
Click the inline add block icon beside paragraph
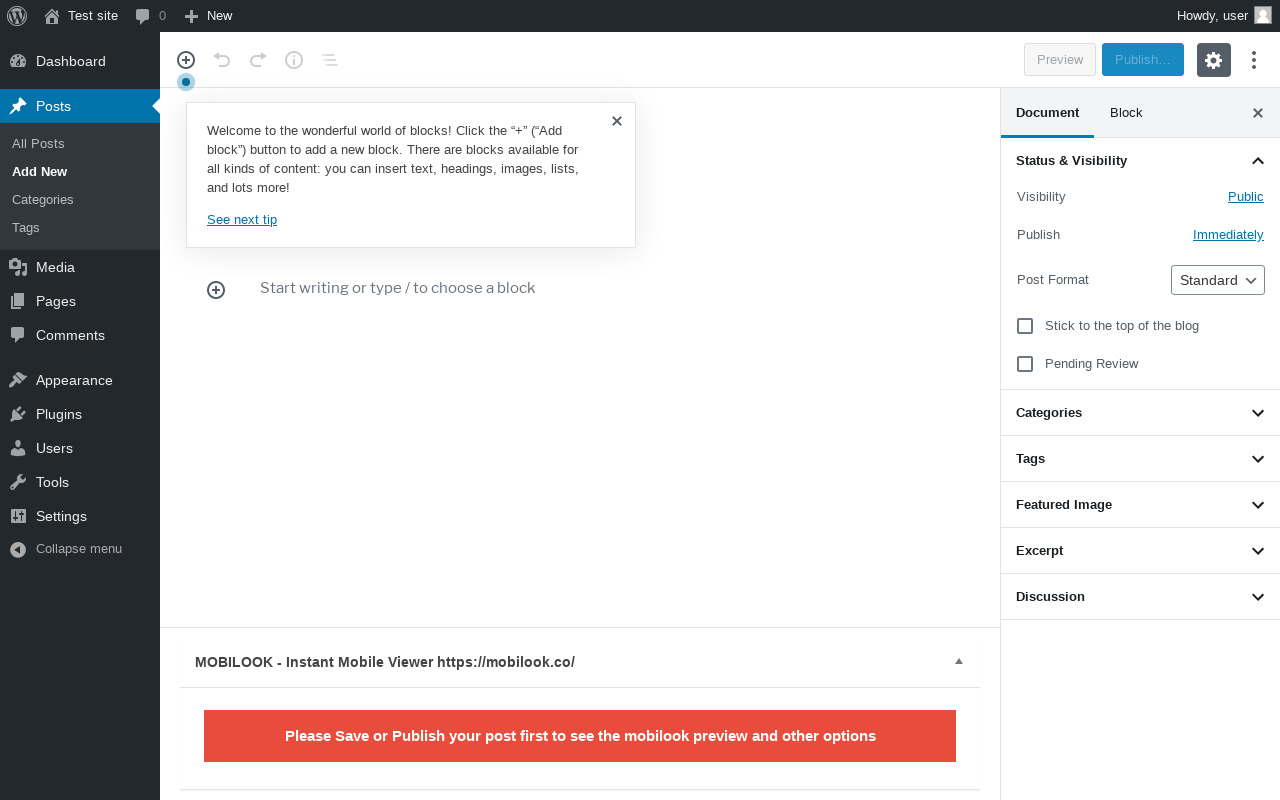(216, 290)
